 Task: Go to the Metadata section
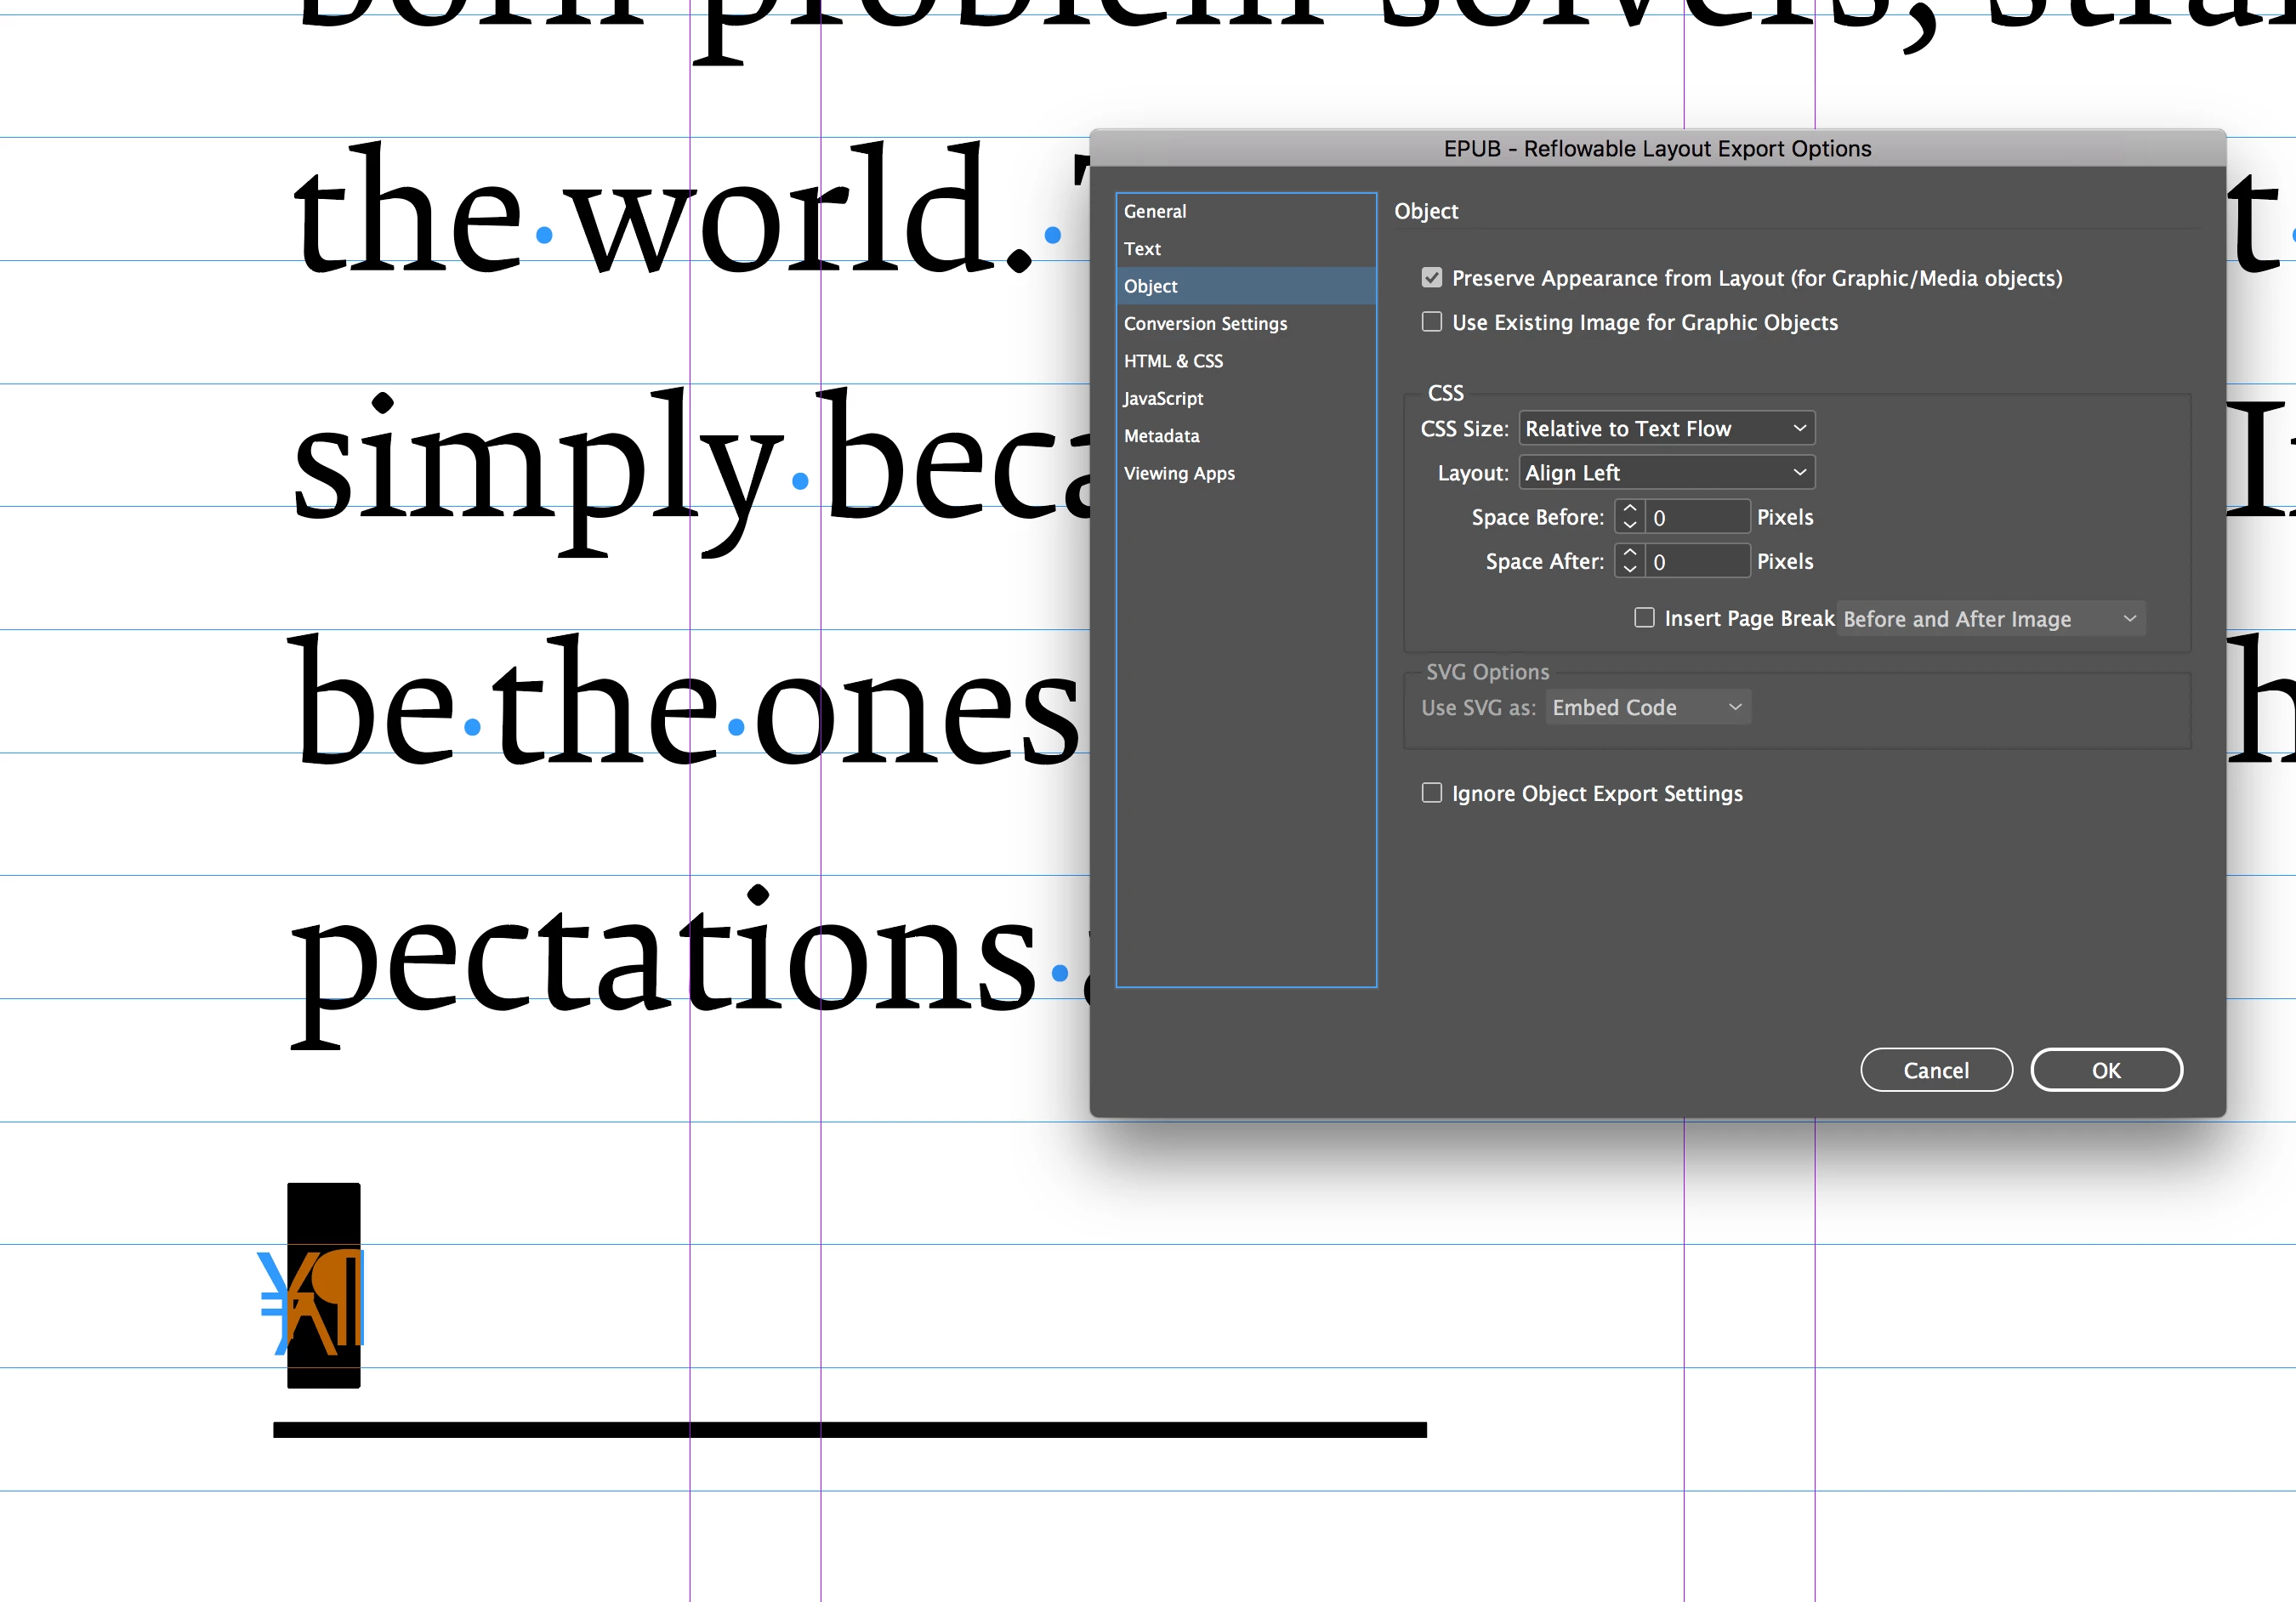point(1161,436)
